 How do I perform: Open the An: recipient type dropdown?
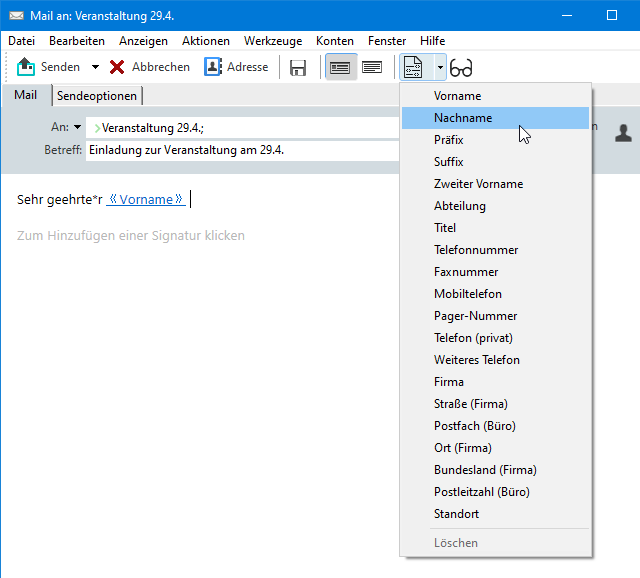point(78,128)
